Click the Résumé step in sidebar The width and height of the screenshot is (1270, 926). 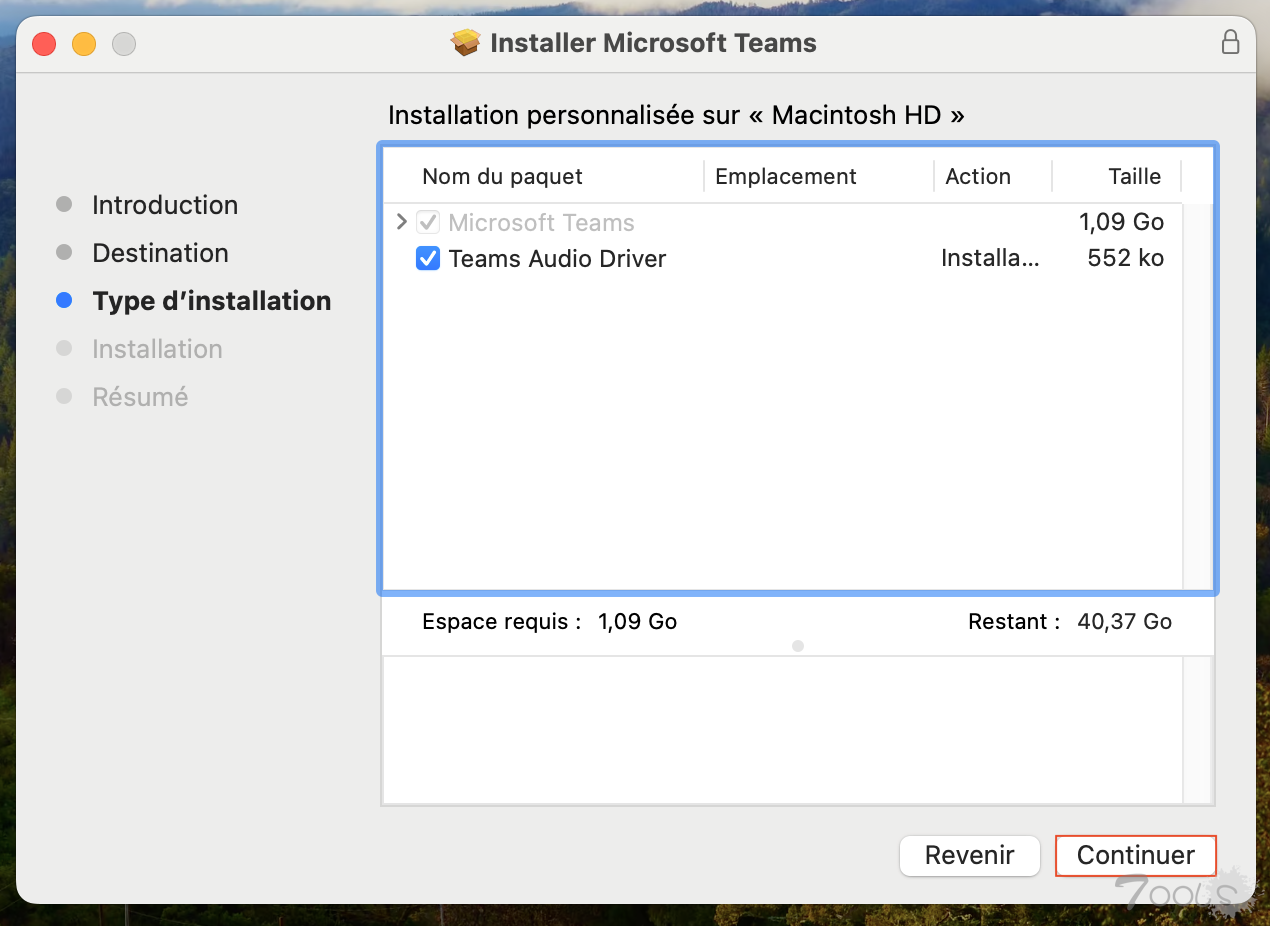[x=140, y=397]
